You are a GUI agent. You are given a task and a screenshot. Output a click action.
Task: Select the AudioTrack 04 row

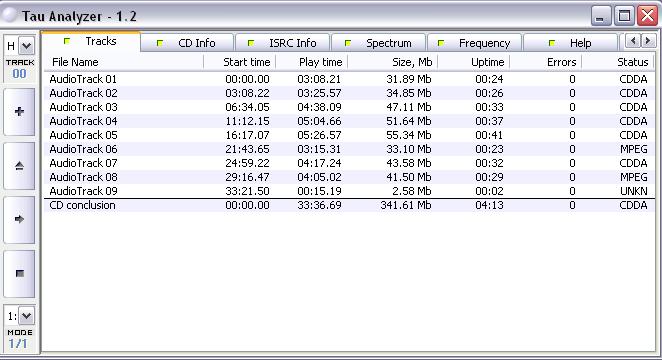[349, 121]
